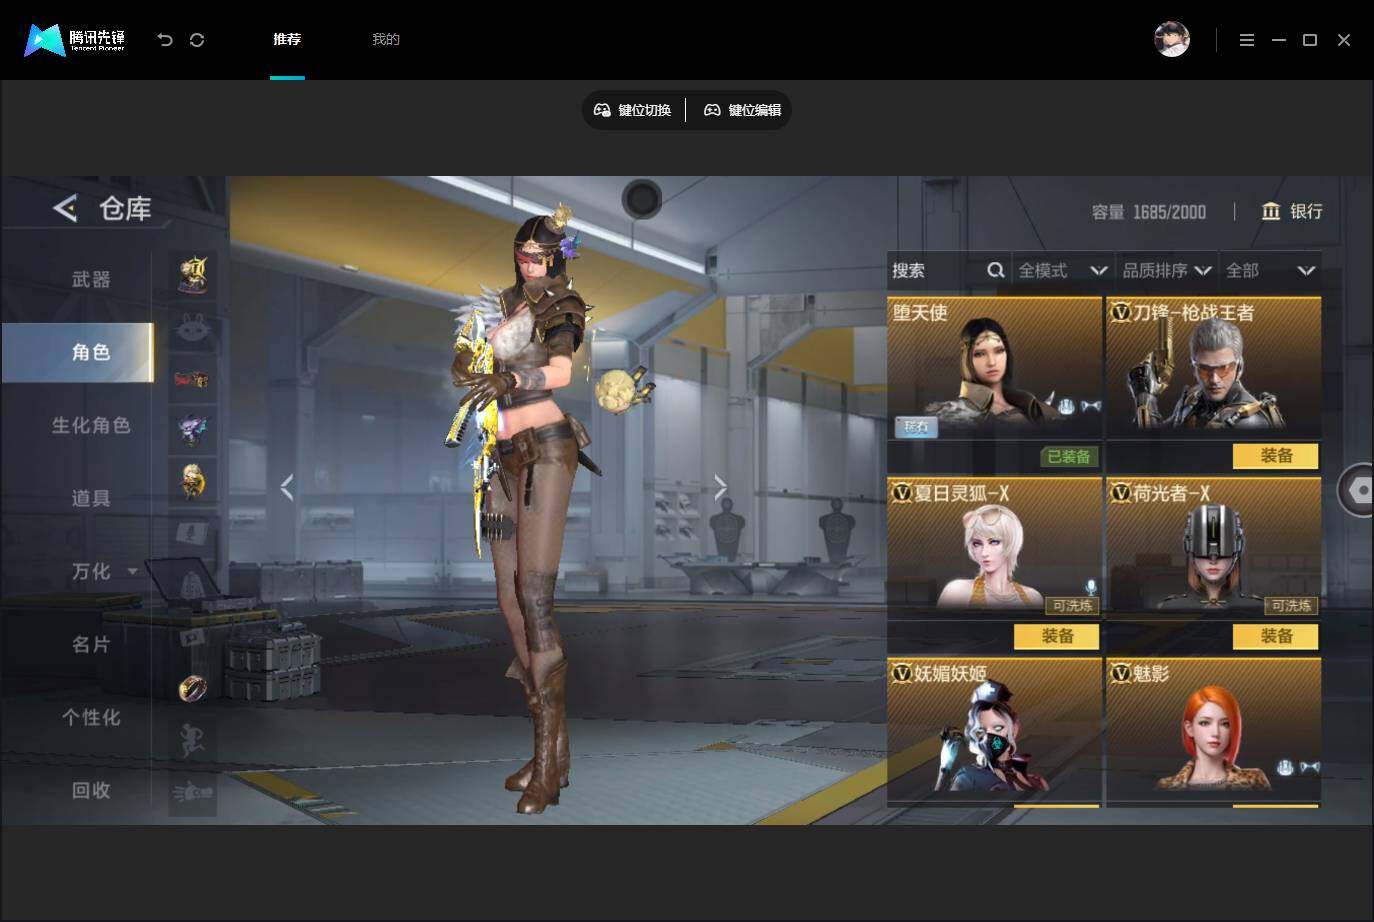Select the red weapon sidebar icon
Image resolution: width=1374 pixels, height=922 pixels.
(192, 379)
